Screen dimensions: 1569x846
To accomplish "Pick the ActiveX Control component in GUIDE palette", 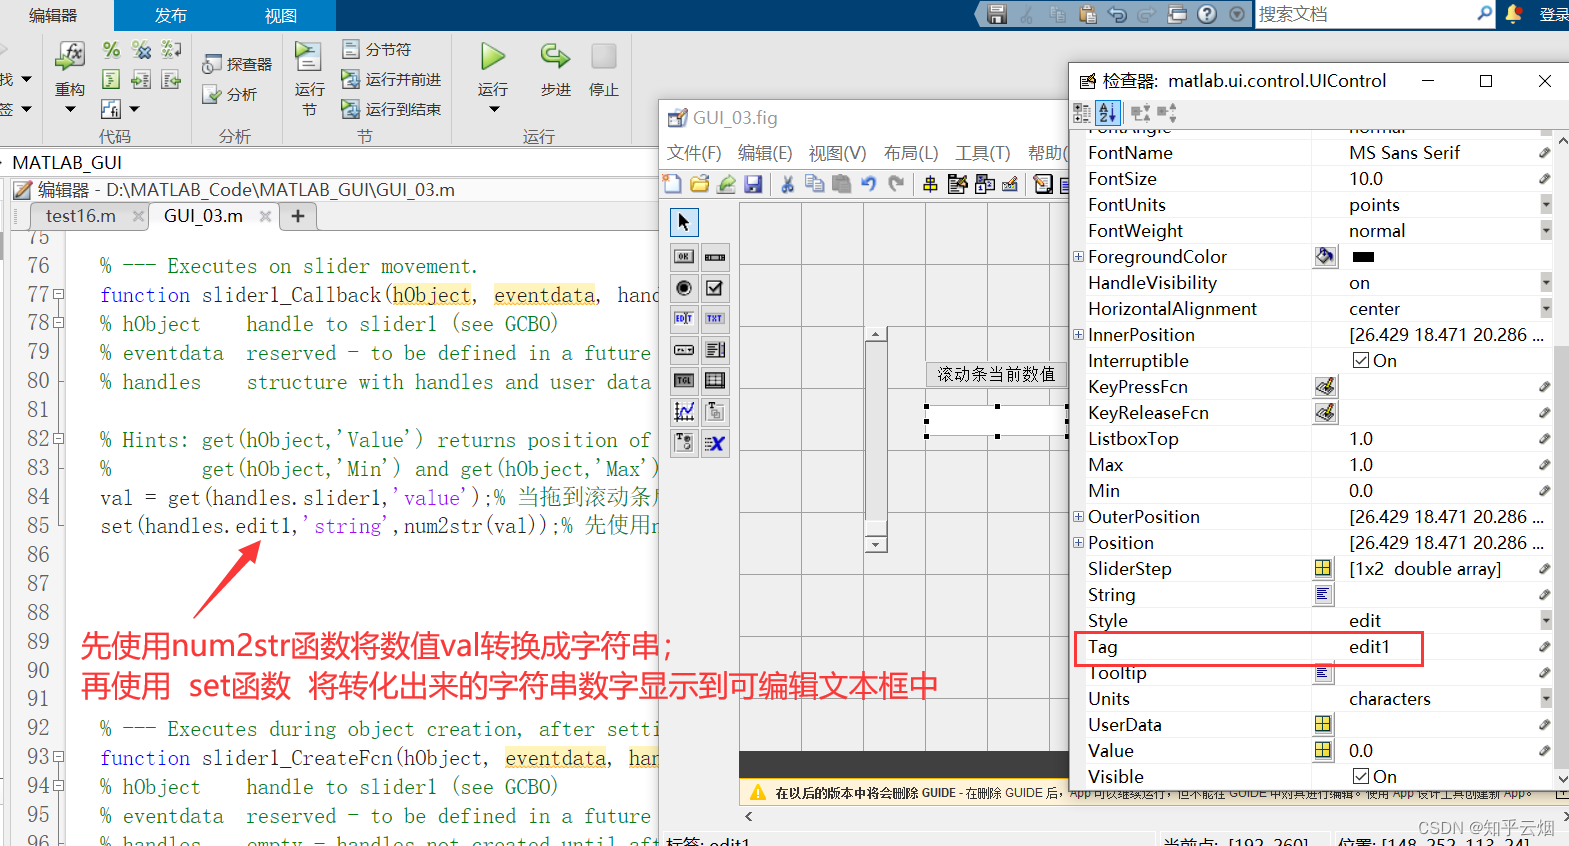I will tap(715, 443).
